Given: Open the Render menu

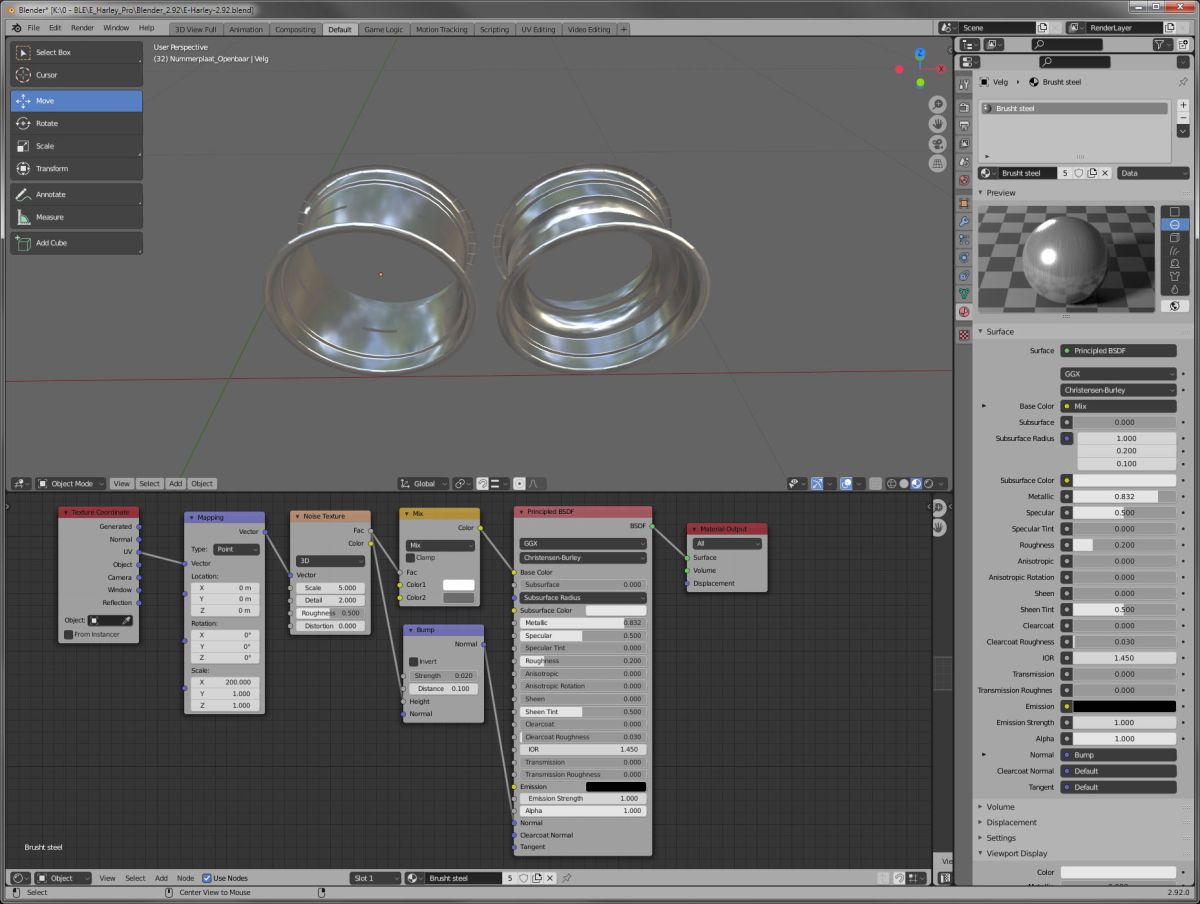Looking at the screenshot, I should tap(83, 28).
